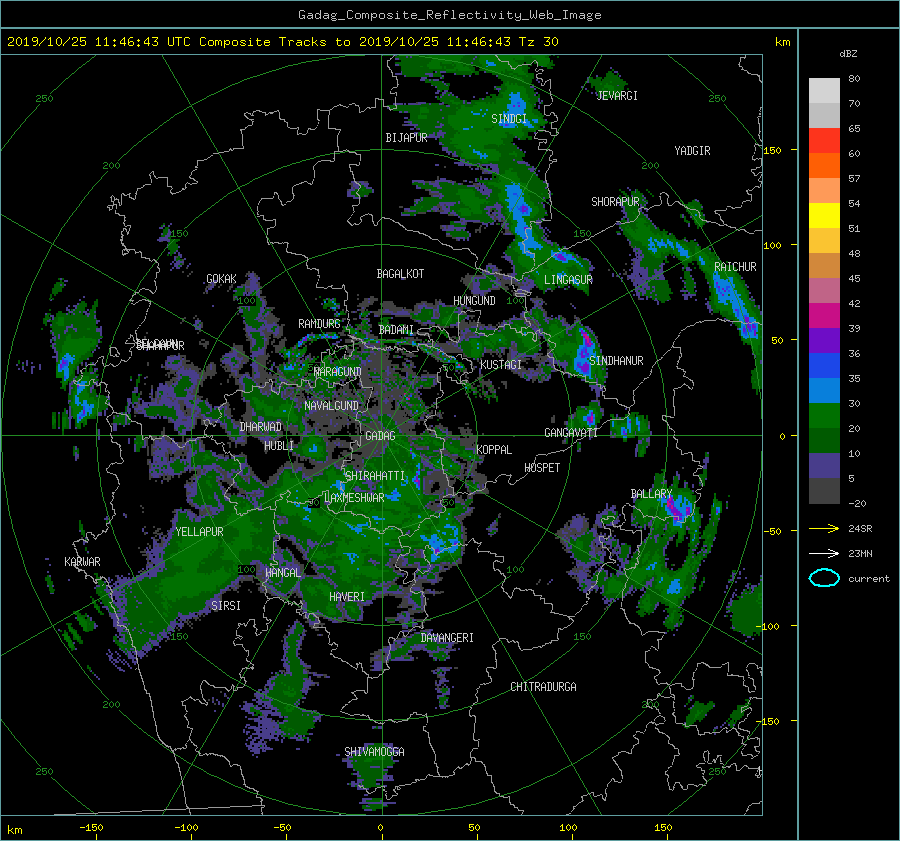The width and height of the screenshot is (900, 841).
Task: Click the GOKAK city label
Action: click(x=221, y=278)
